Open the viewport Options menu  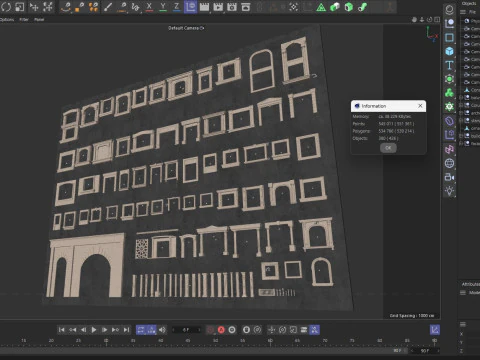click(x=7, y=20)
